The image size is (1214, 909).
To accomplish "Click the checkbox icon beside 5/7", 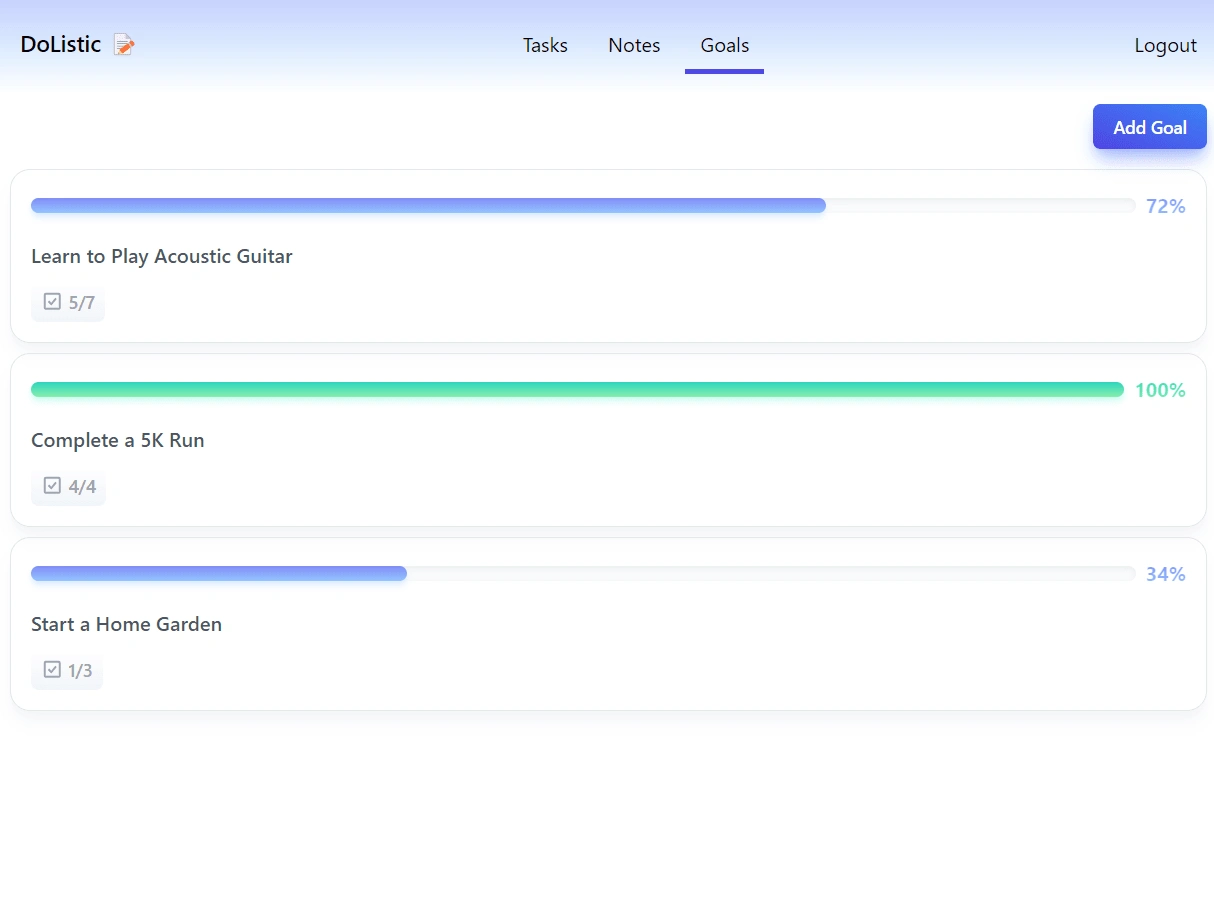I will coord(53,301).
